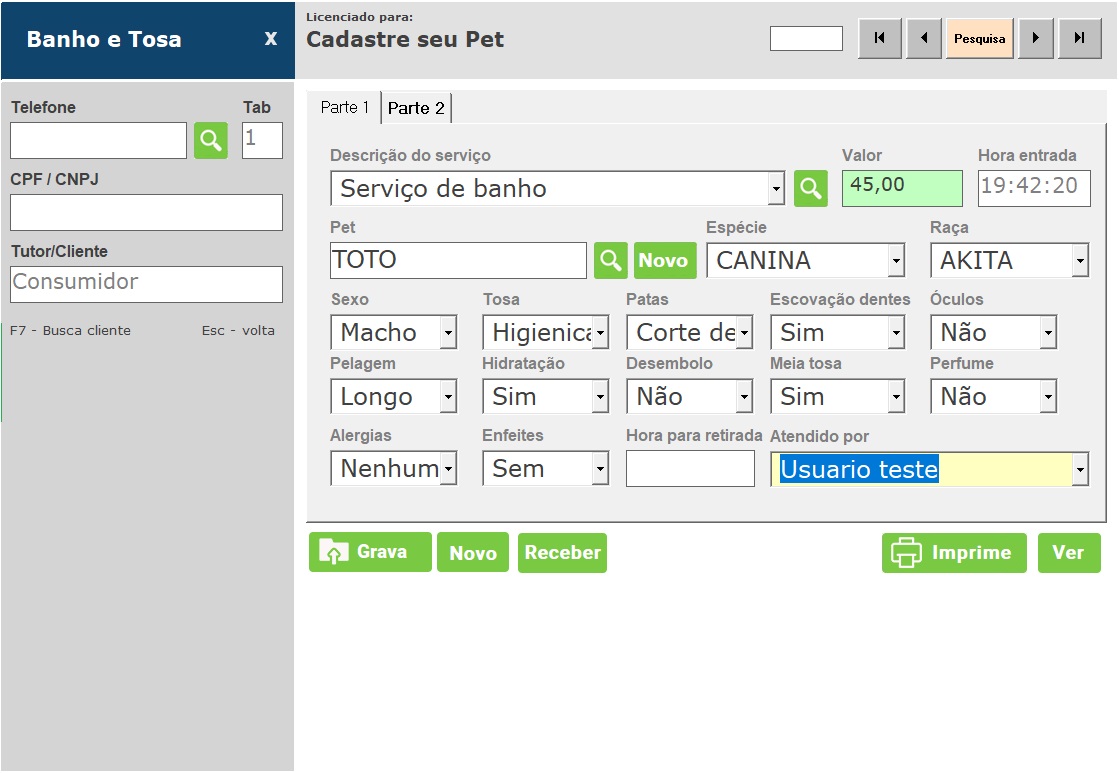
Task: Open the Espécie CANINA dropdown
Action: click(896, 261)
